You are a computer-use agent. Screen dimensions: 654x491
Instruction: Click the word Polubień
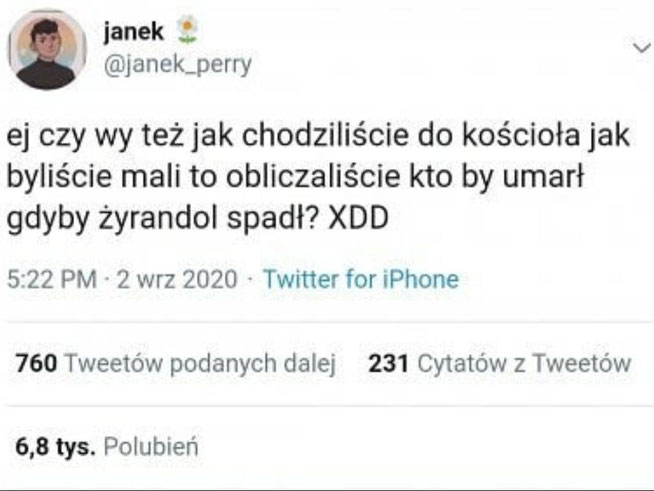(x=151, y=447)
